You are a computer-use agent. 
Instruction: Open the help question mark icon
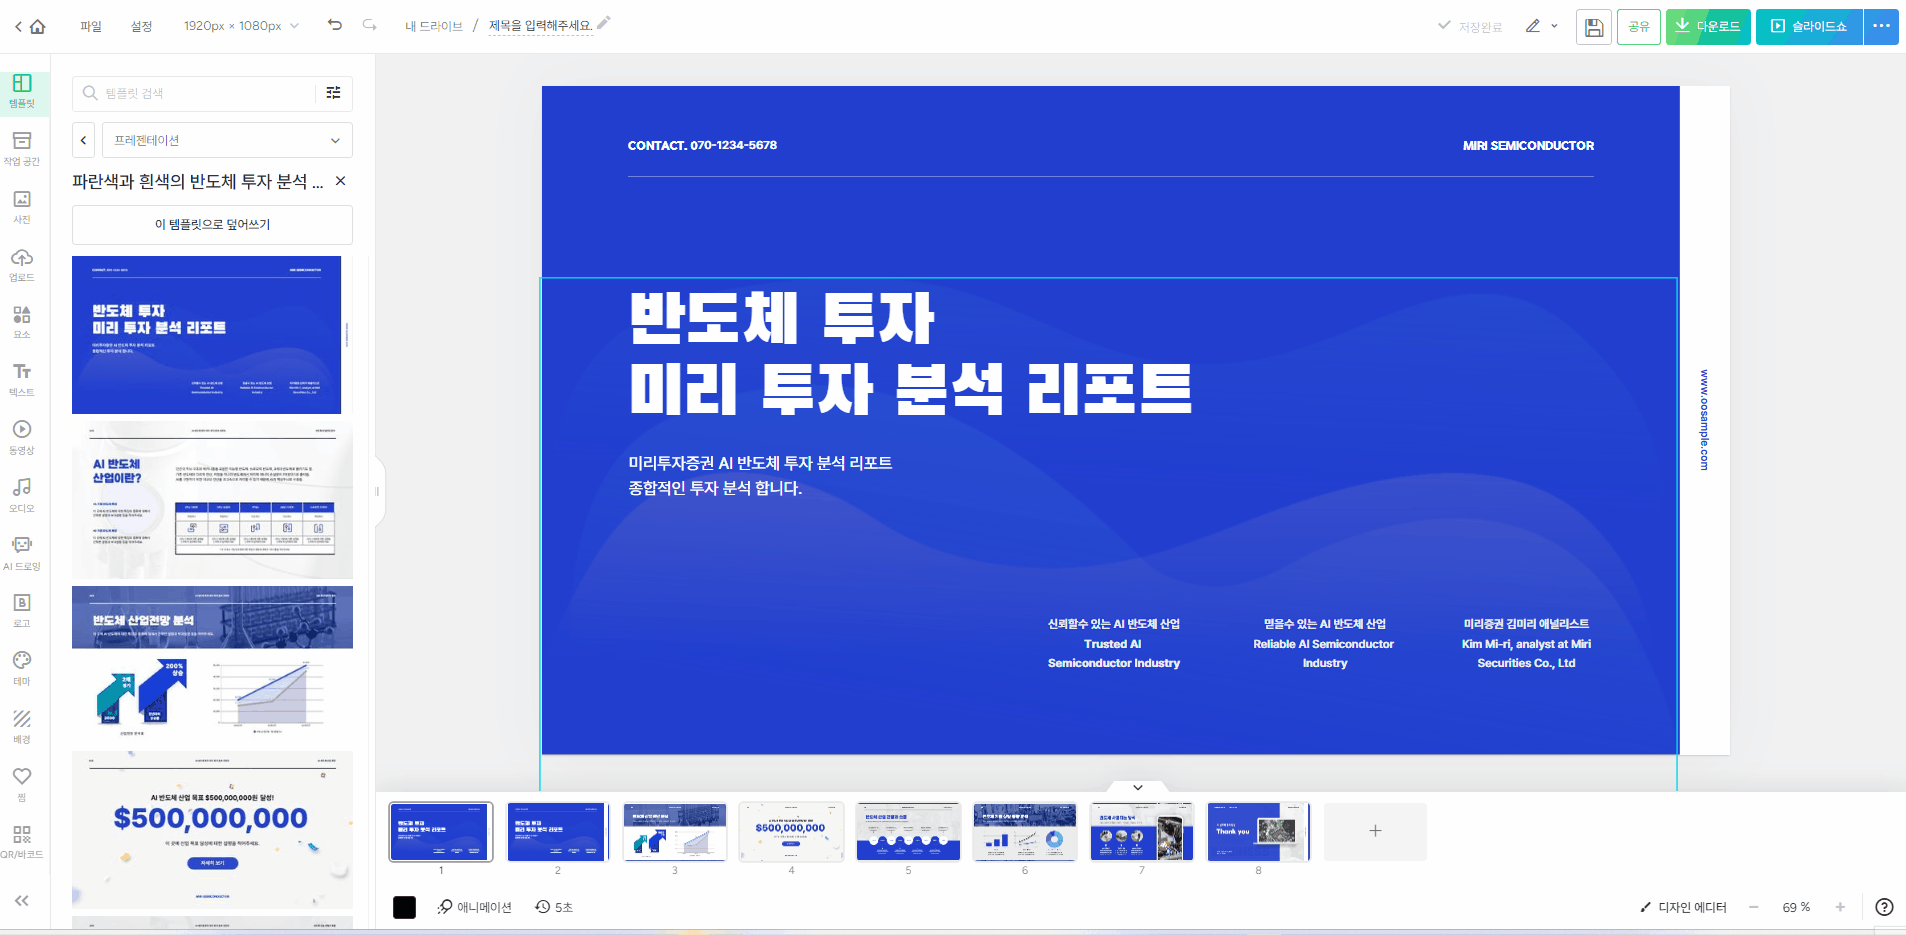pyautogui.click(x=1884, y=907)
